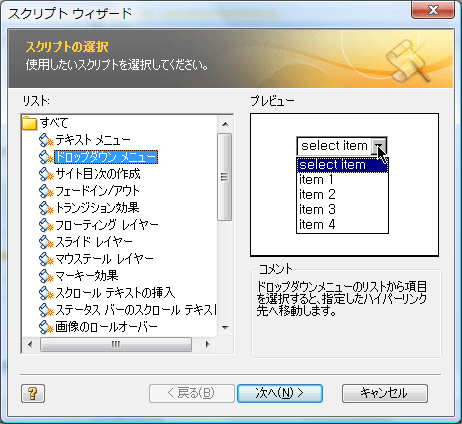Choose マウステール レイヤー from the list
Image resolution: width=462 pixels, height=424 pixels.
click(104, 259)
